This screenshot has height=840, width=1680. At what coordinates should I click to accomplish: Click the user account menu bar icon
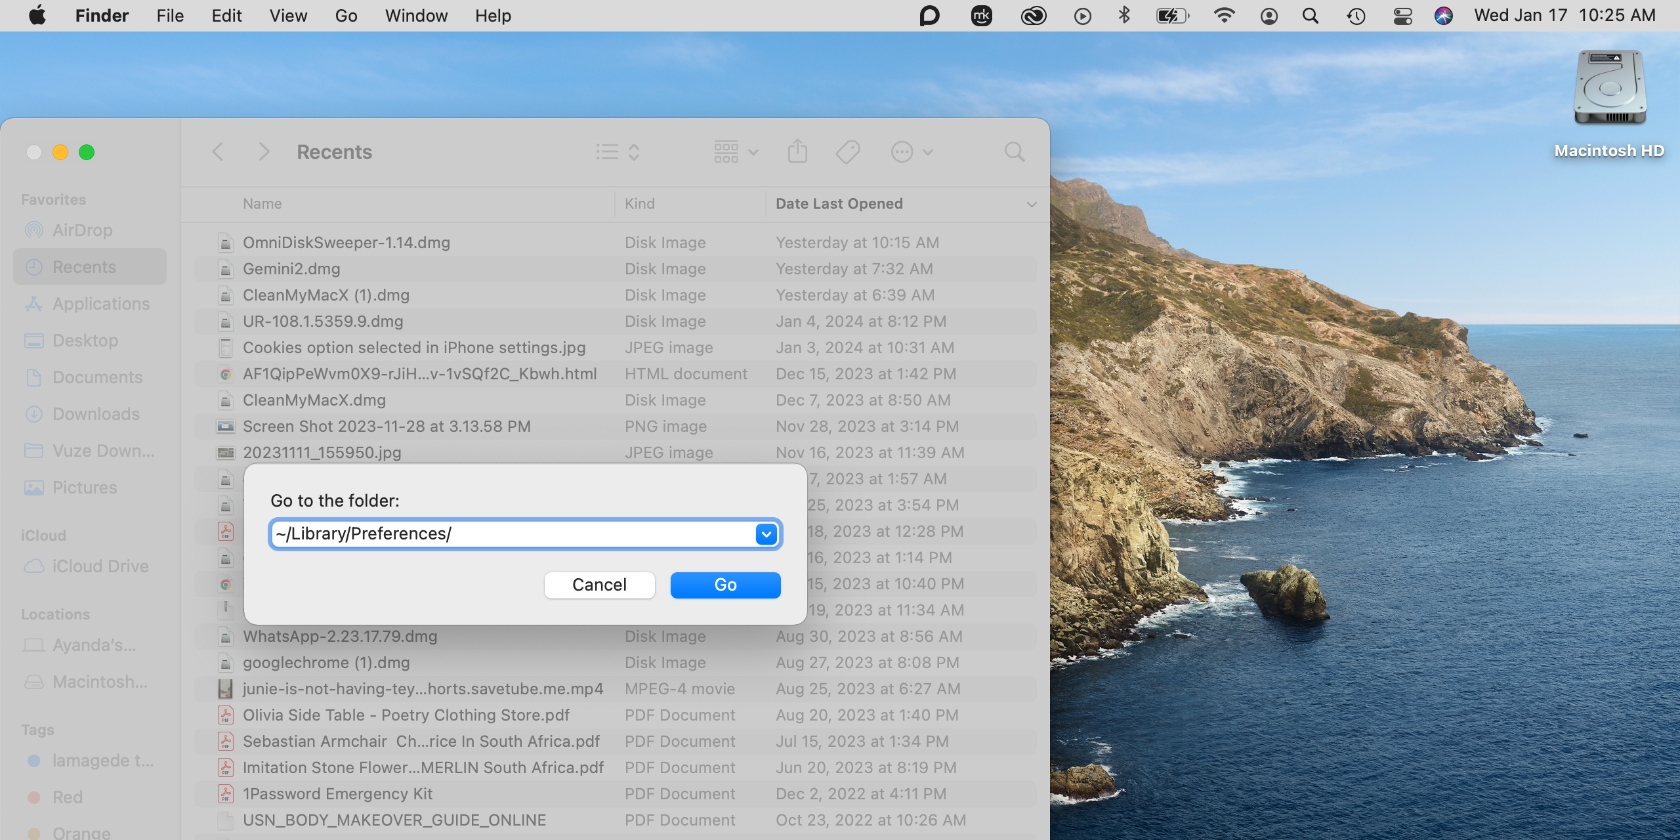1269,15
